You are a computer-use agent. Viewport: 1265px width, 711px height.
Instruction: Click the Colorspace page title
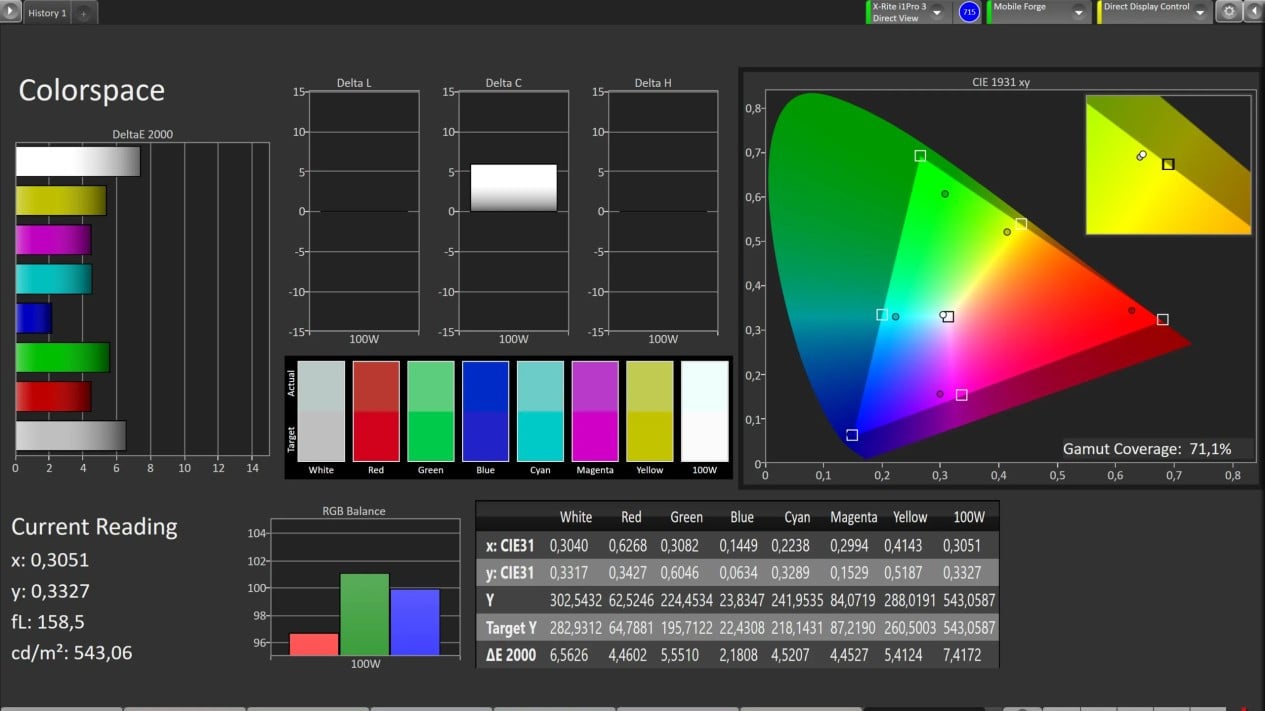(91, 90)
